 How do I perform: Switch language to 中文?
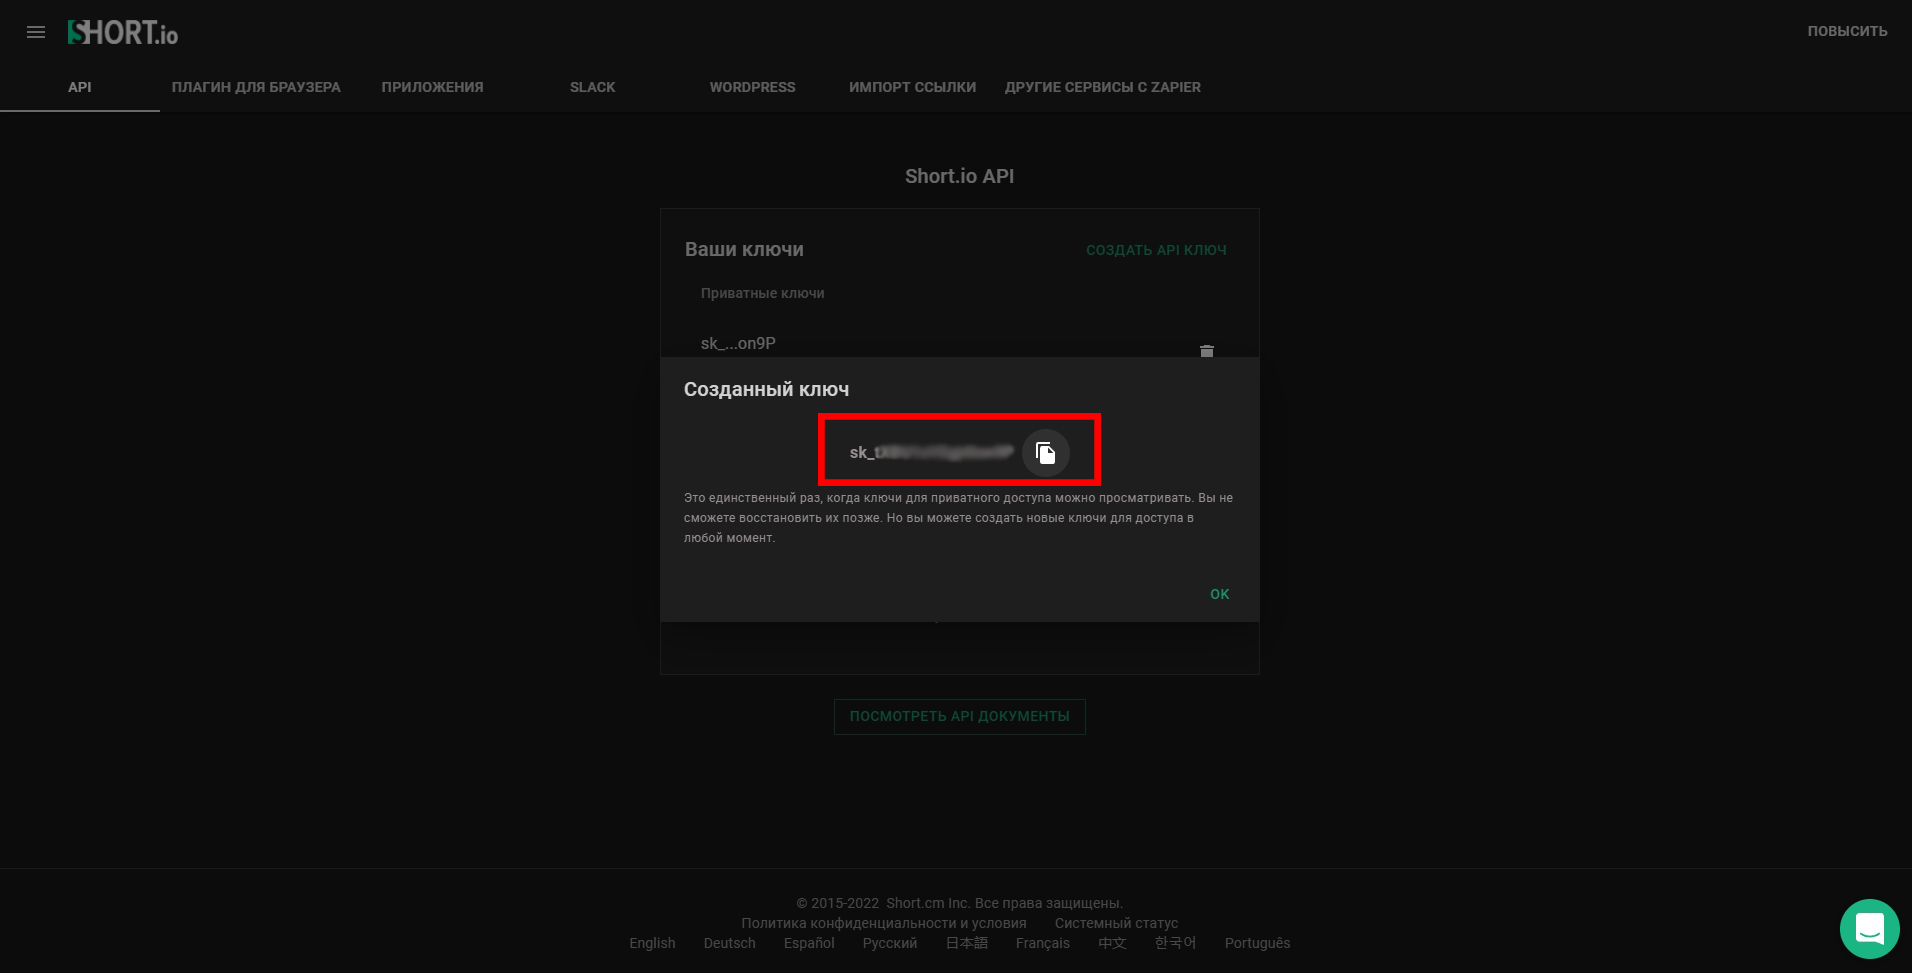tap(1112, 943)
